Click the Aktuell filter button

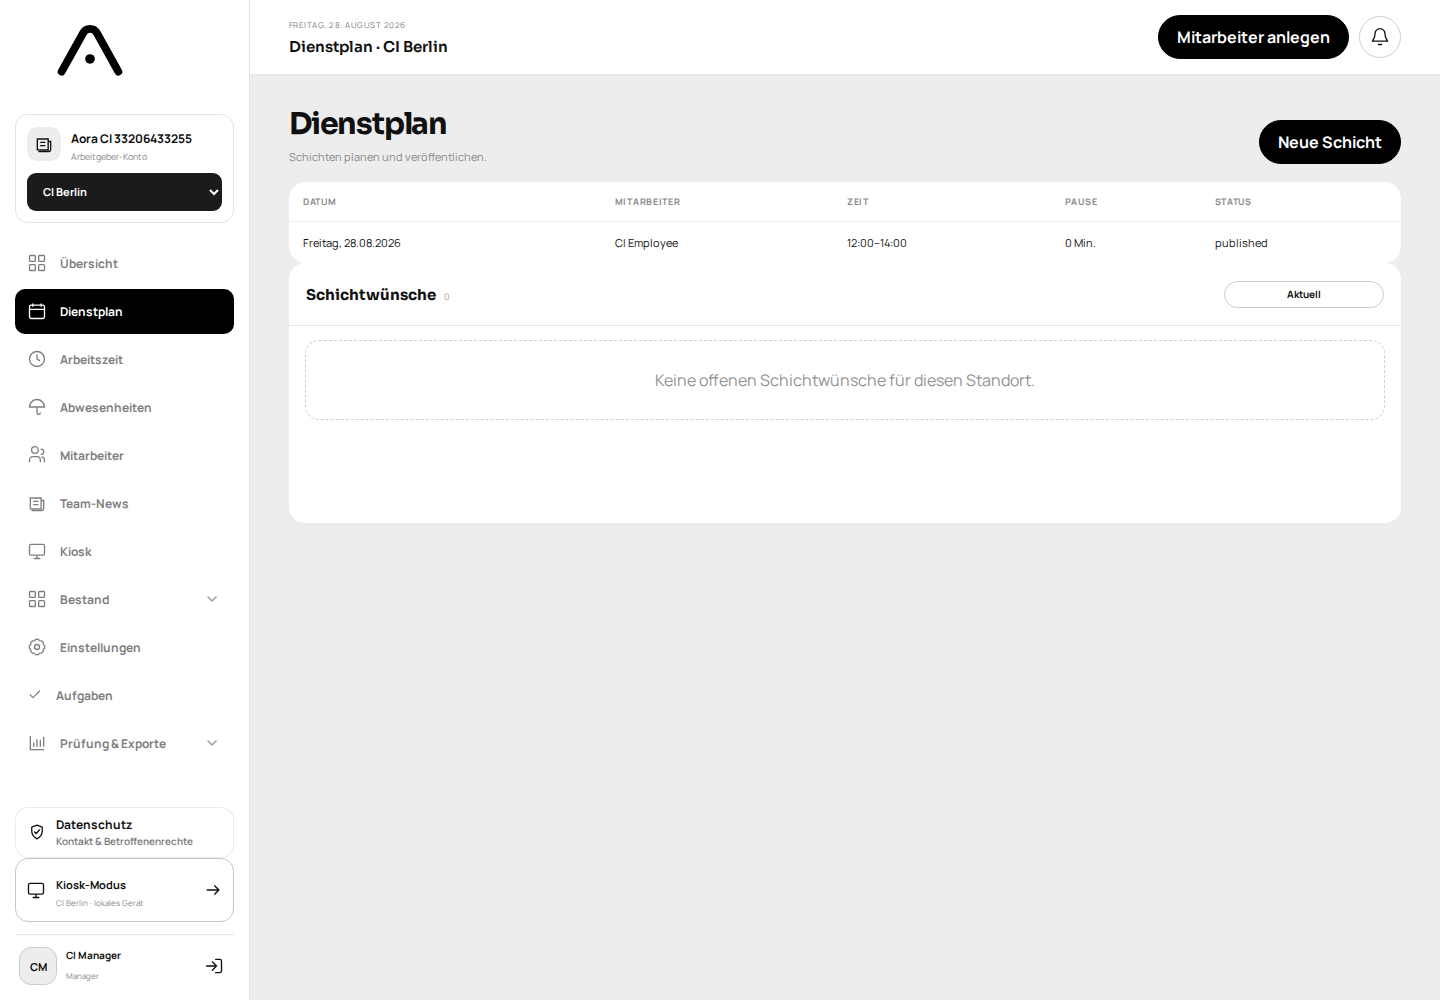[1304, 294]
